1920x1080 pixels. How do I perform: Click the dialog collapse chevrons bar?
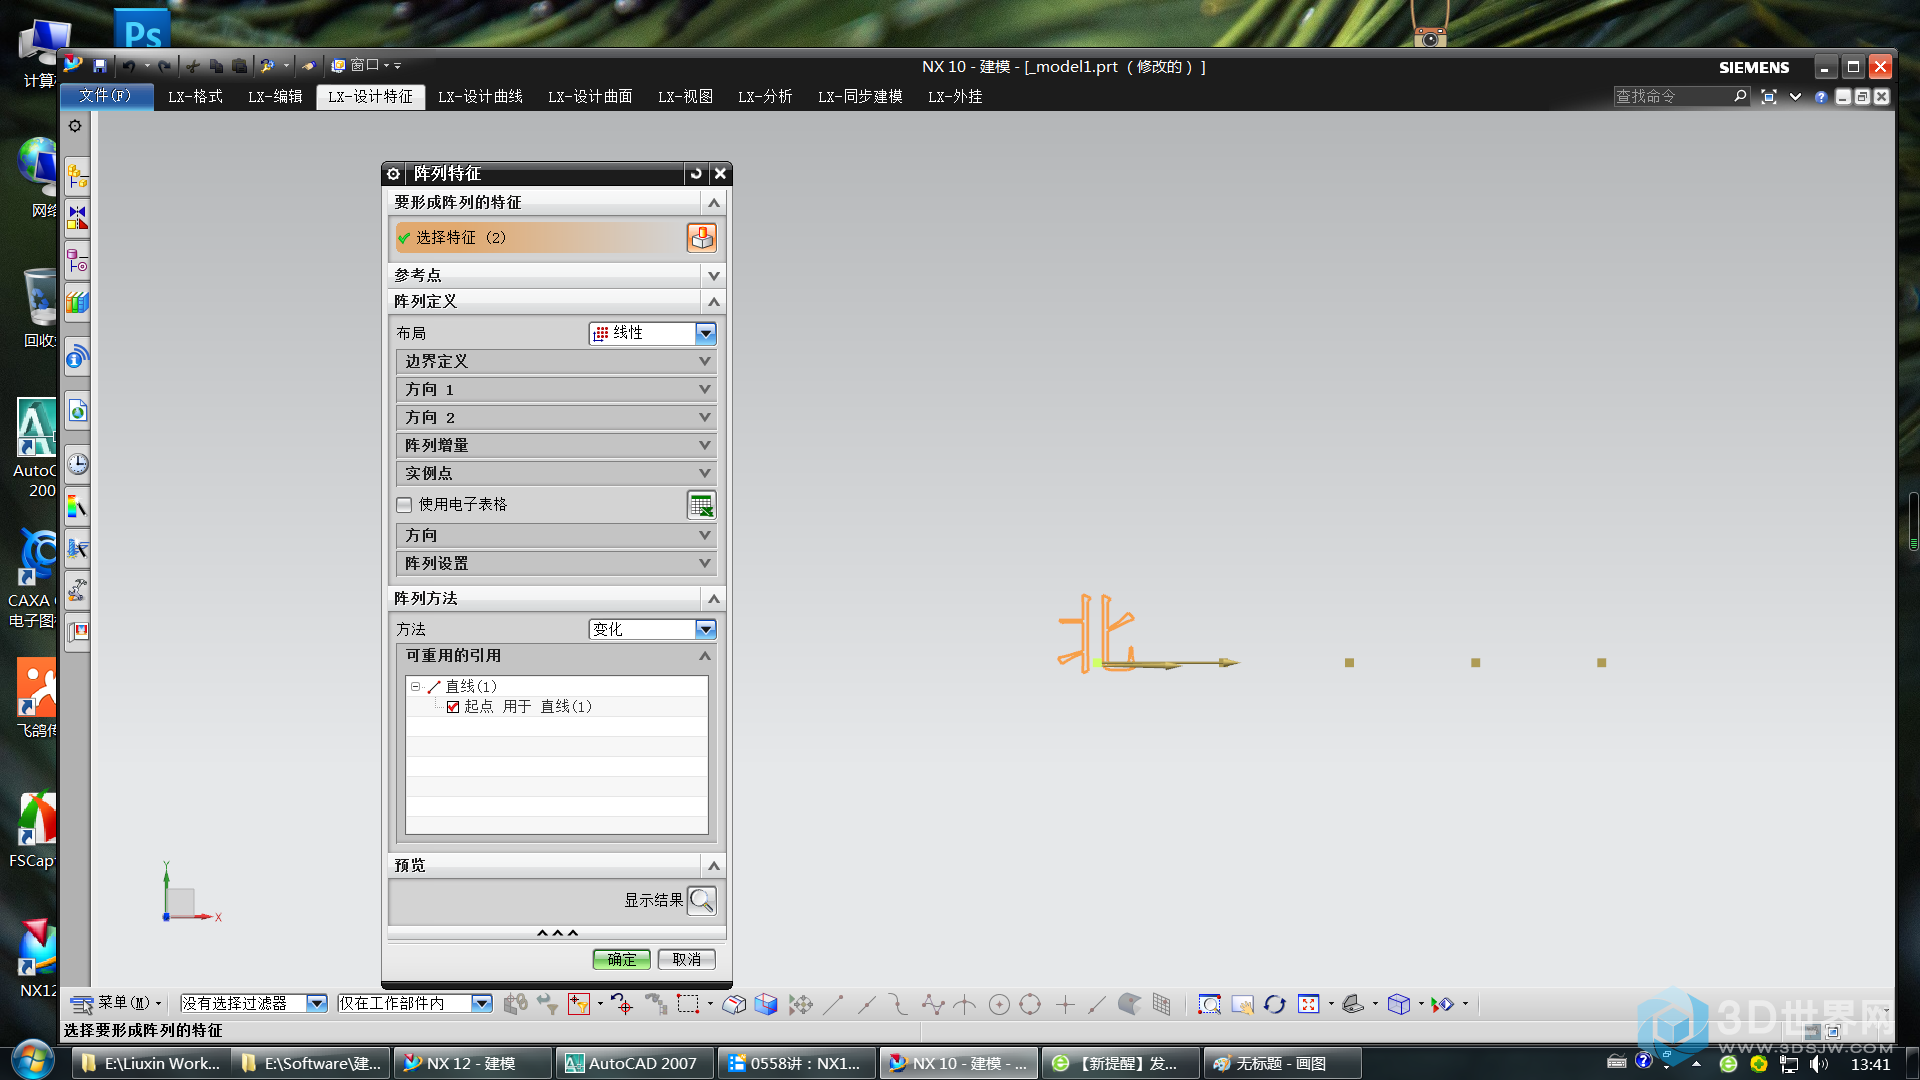[x=556, y=933]
